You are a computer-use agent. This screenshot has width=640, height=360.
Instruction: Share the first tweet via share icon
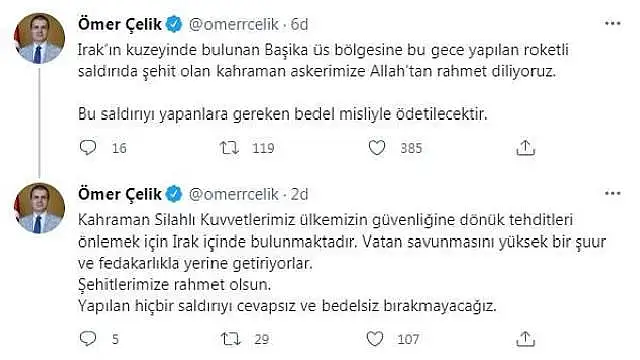point(525,147)
